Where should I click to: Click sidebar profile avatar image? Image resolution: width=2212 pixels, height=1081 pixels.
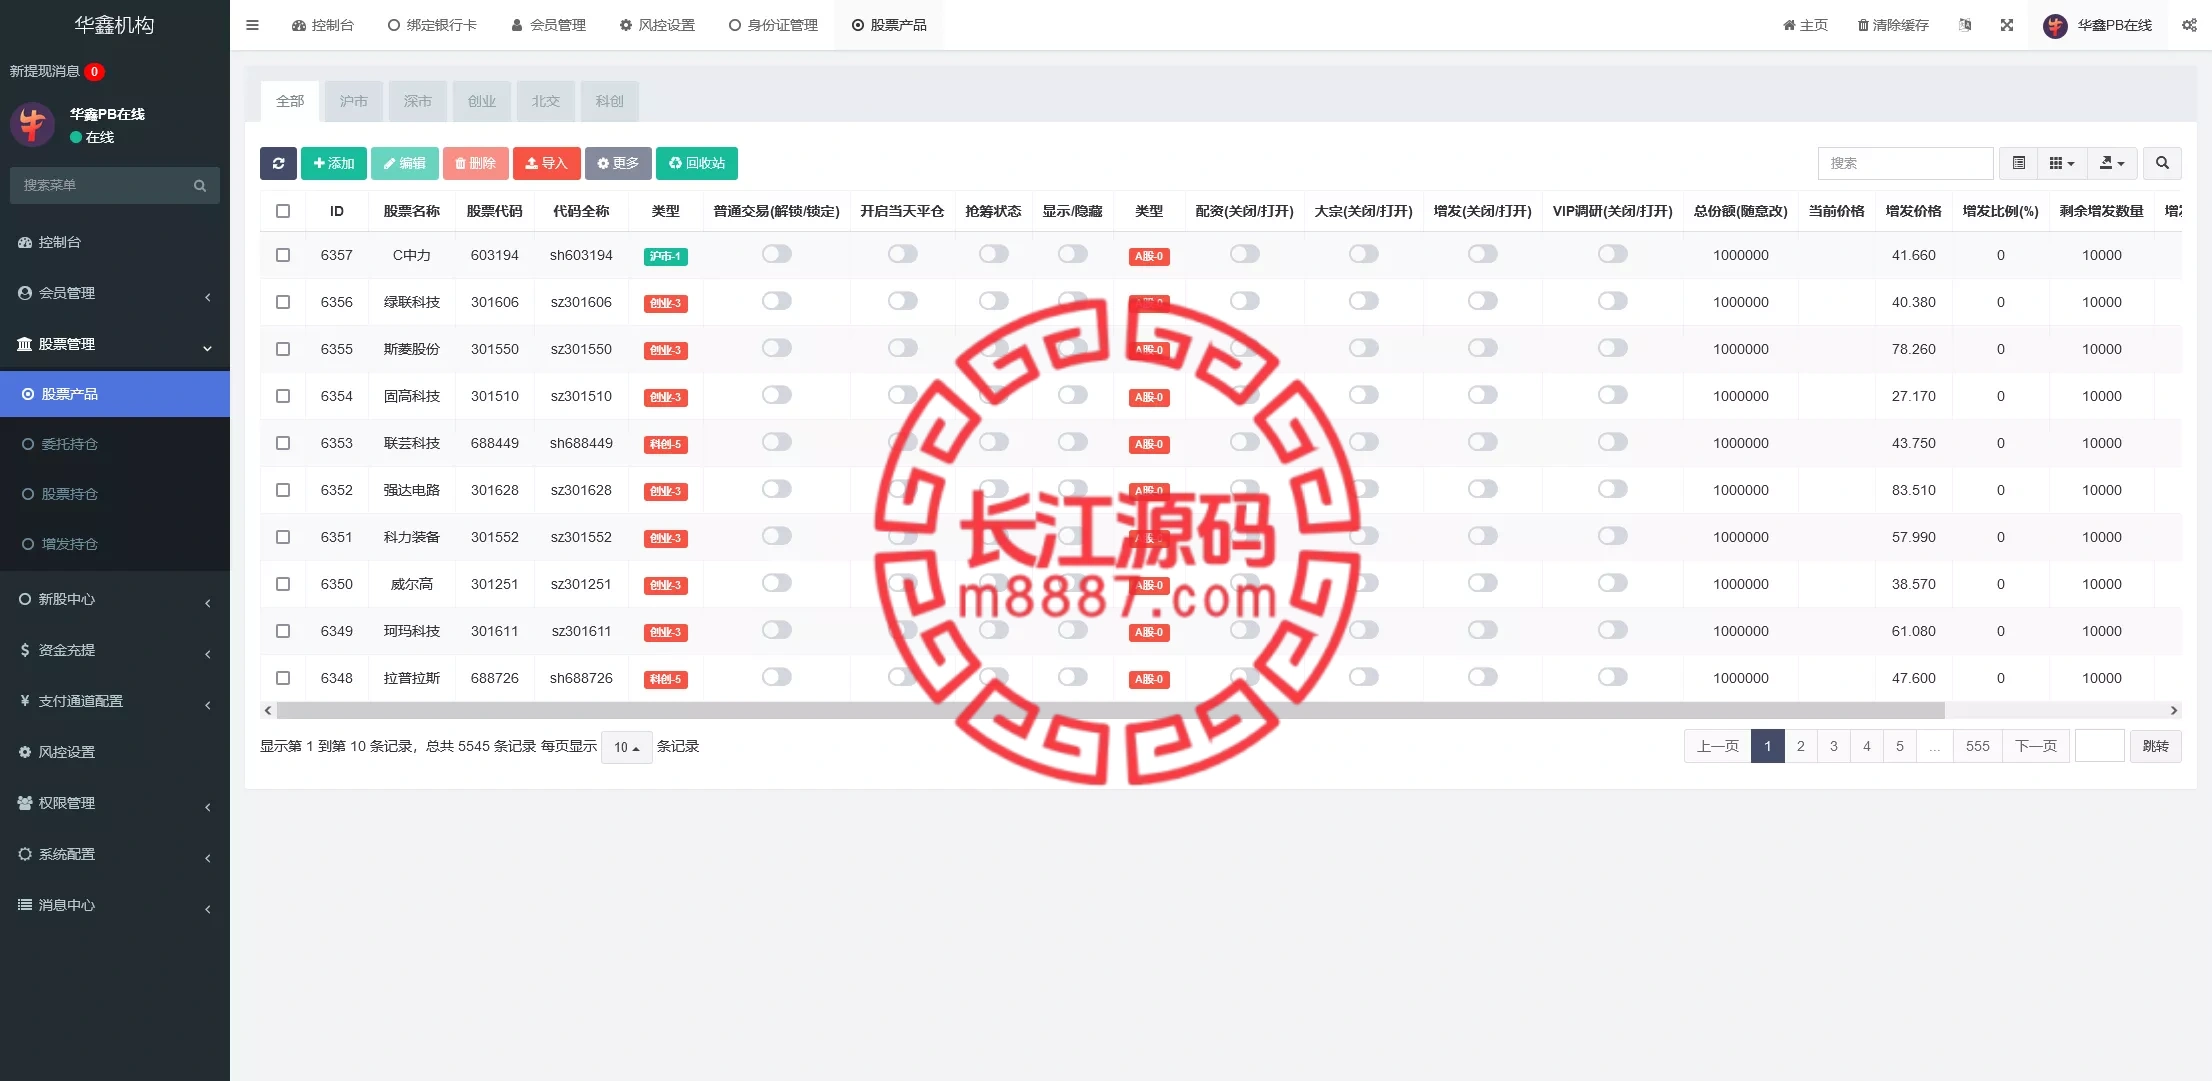point(32,125)
